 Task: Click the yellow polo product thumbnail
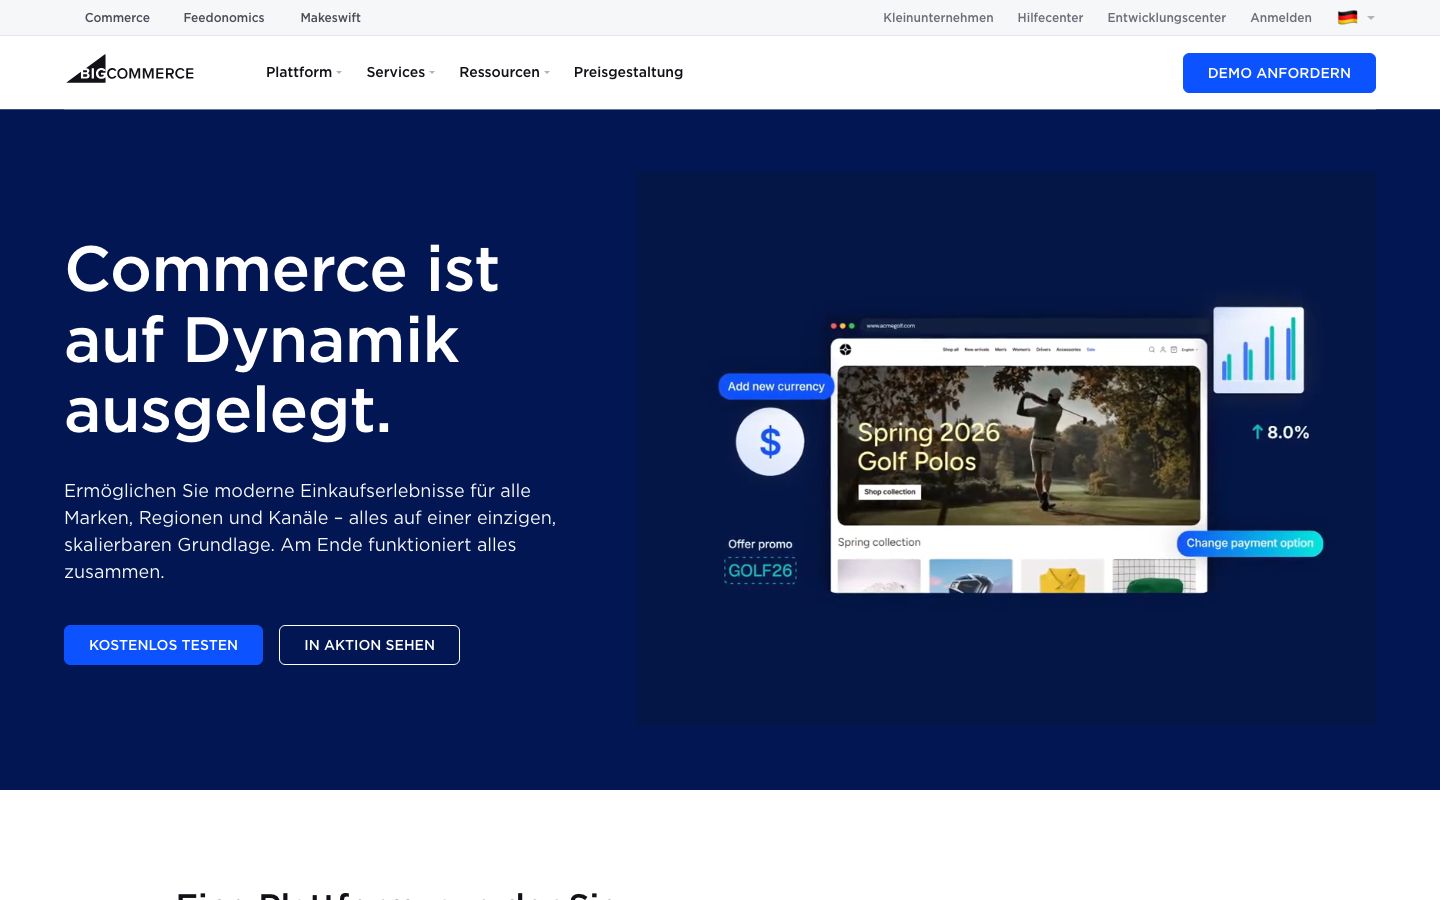(1062, 576)
